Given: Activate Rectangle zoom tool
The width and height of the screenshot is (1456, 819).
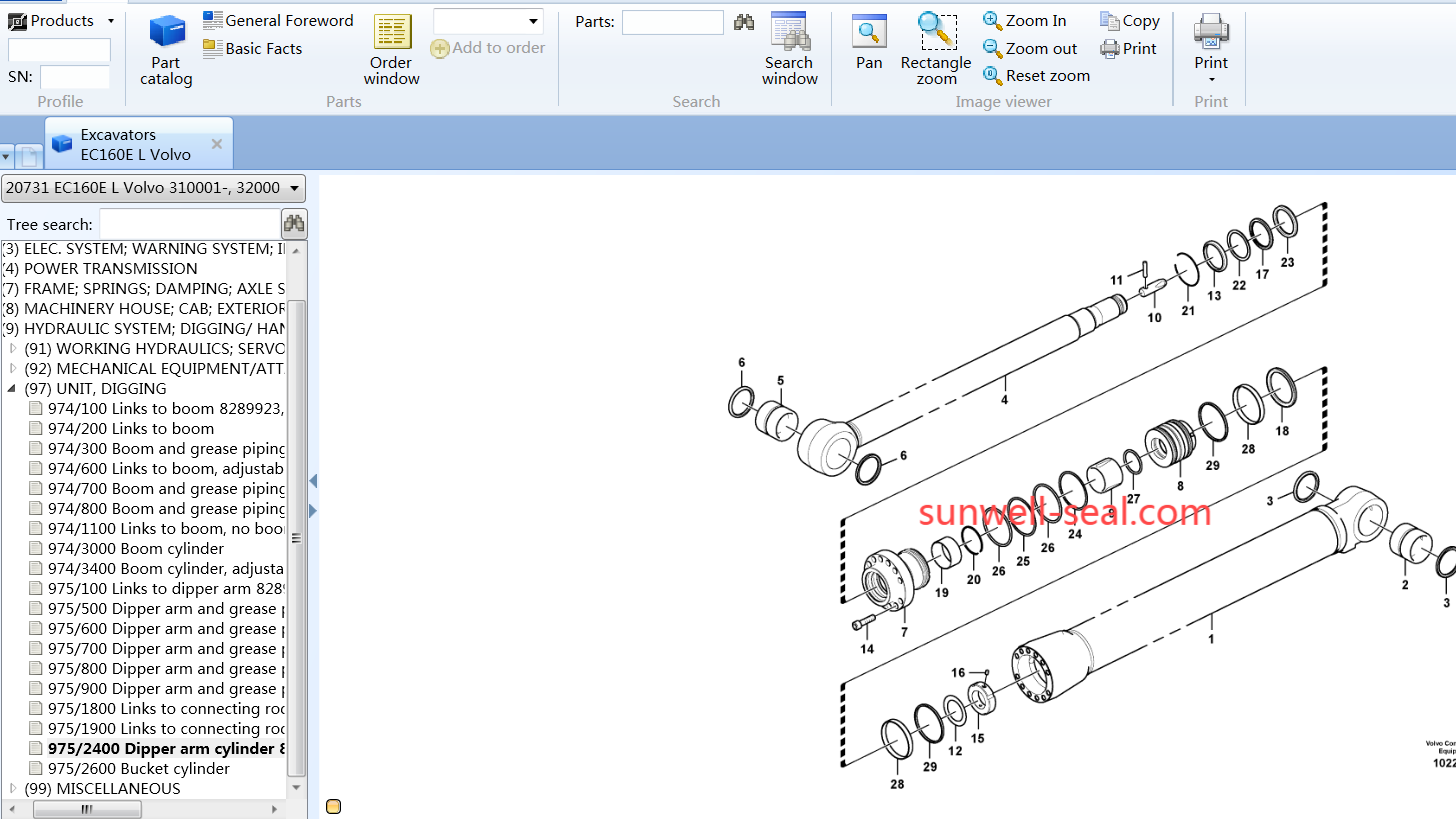Looking at the screenshot, I should (x=936, y=48).
